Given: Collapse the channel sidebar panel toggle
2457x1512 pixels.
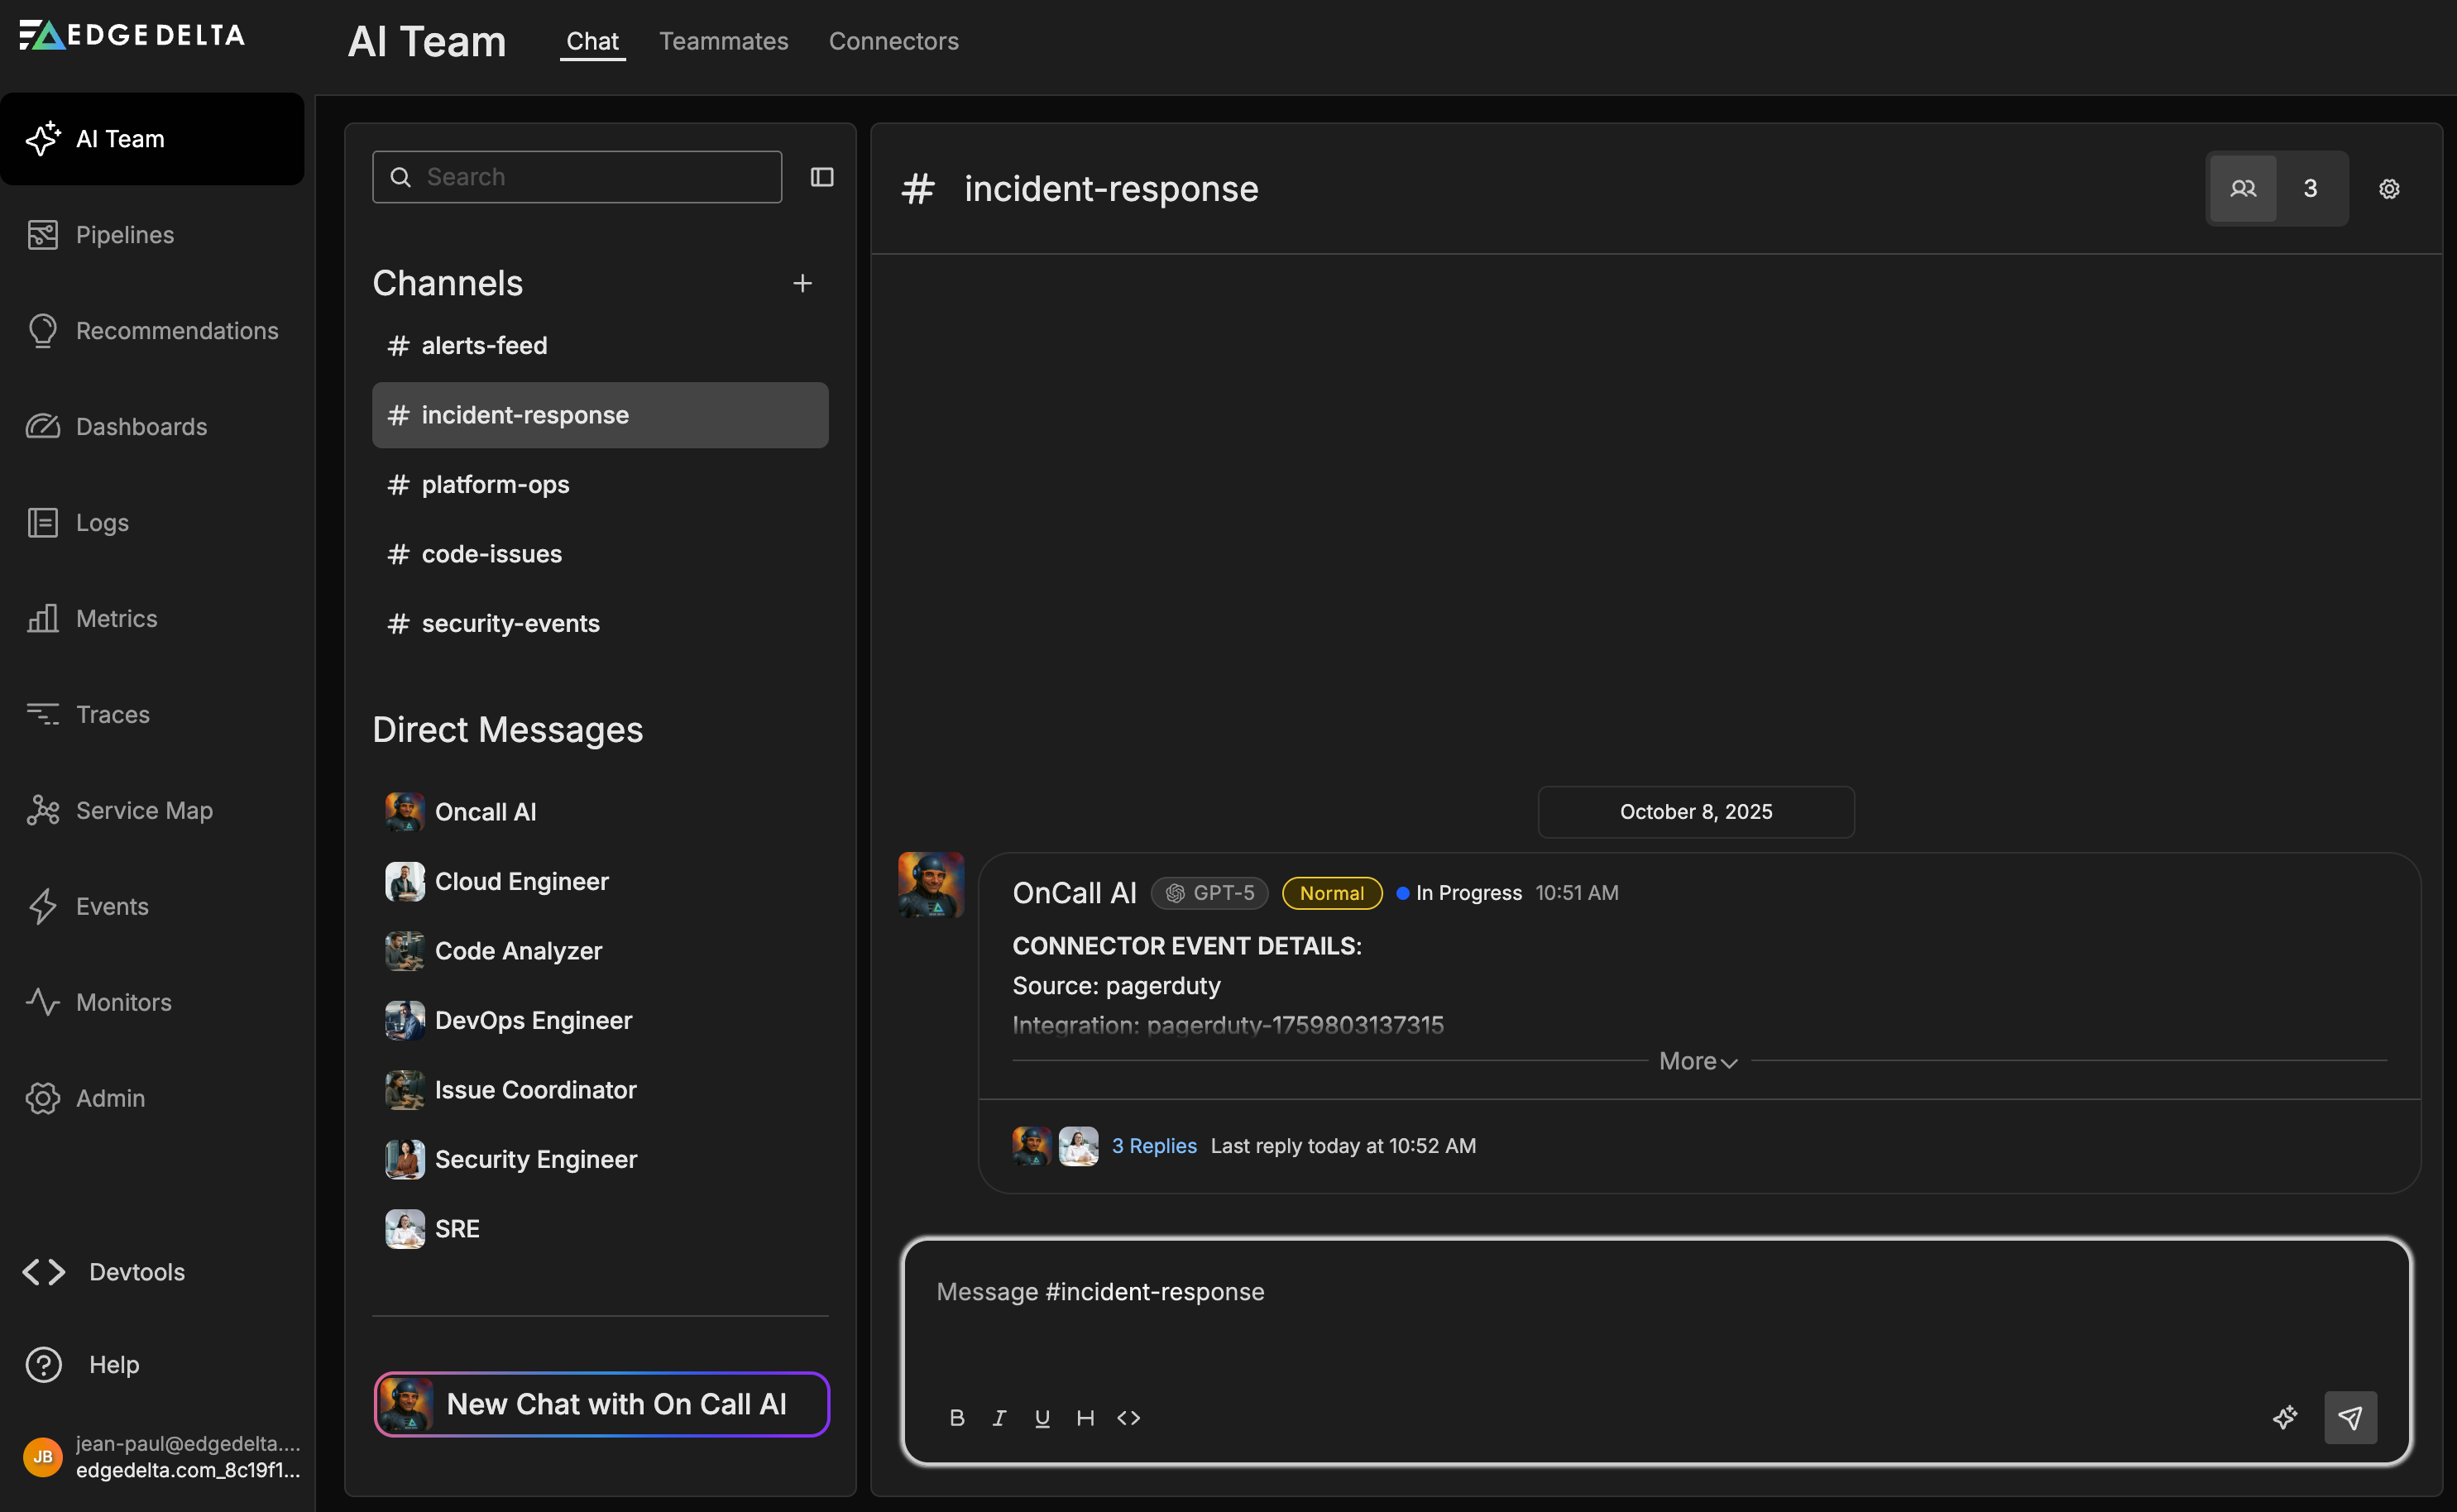Looking at the screenshot, I should point(822,177).
